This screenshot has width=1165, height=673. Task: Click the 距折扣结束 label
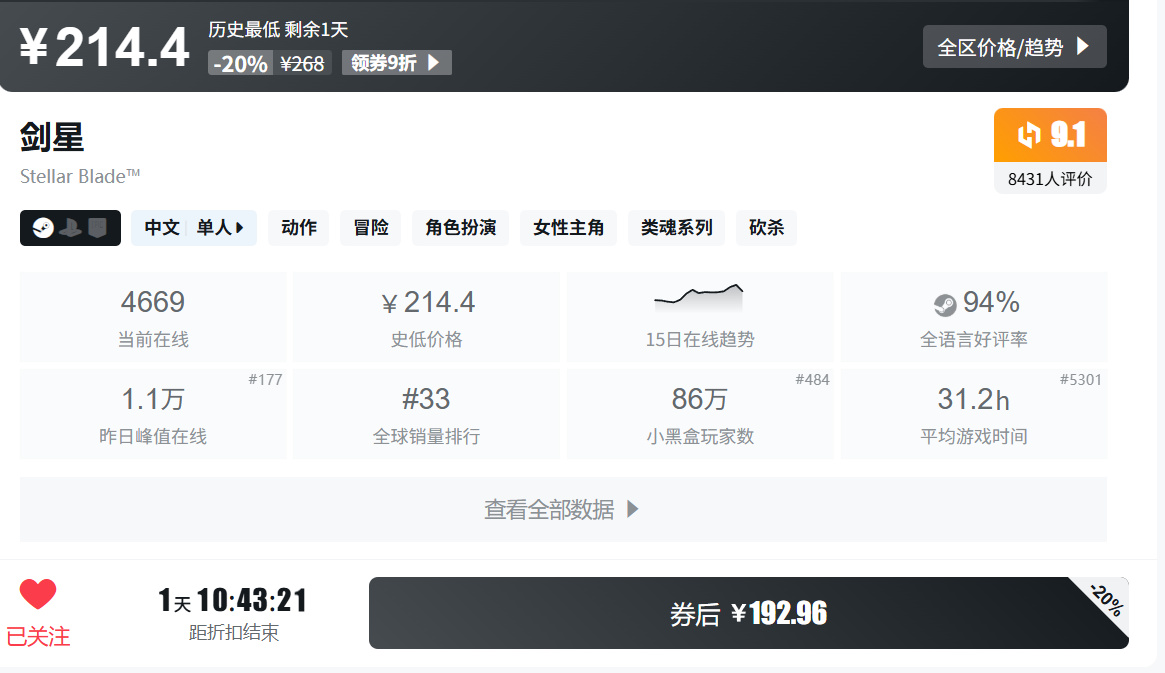click(234, 633)
